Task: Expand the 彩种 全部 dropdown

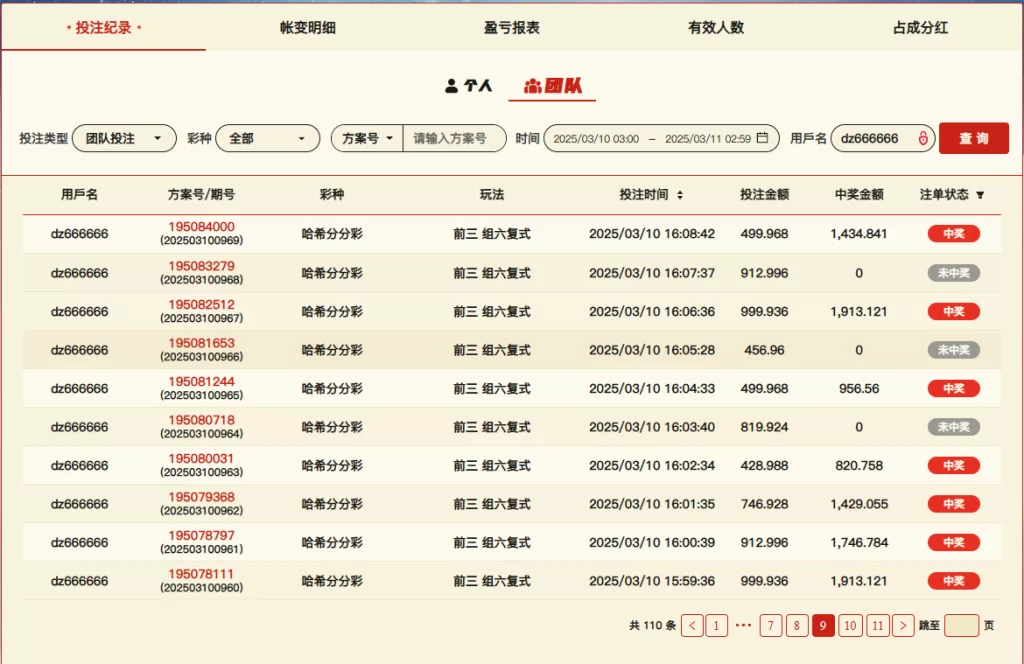Action: tap(268, 138)
